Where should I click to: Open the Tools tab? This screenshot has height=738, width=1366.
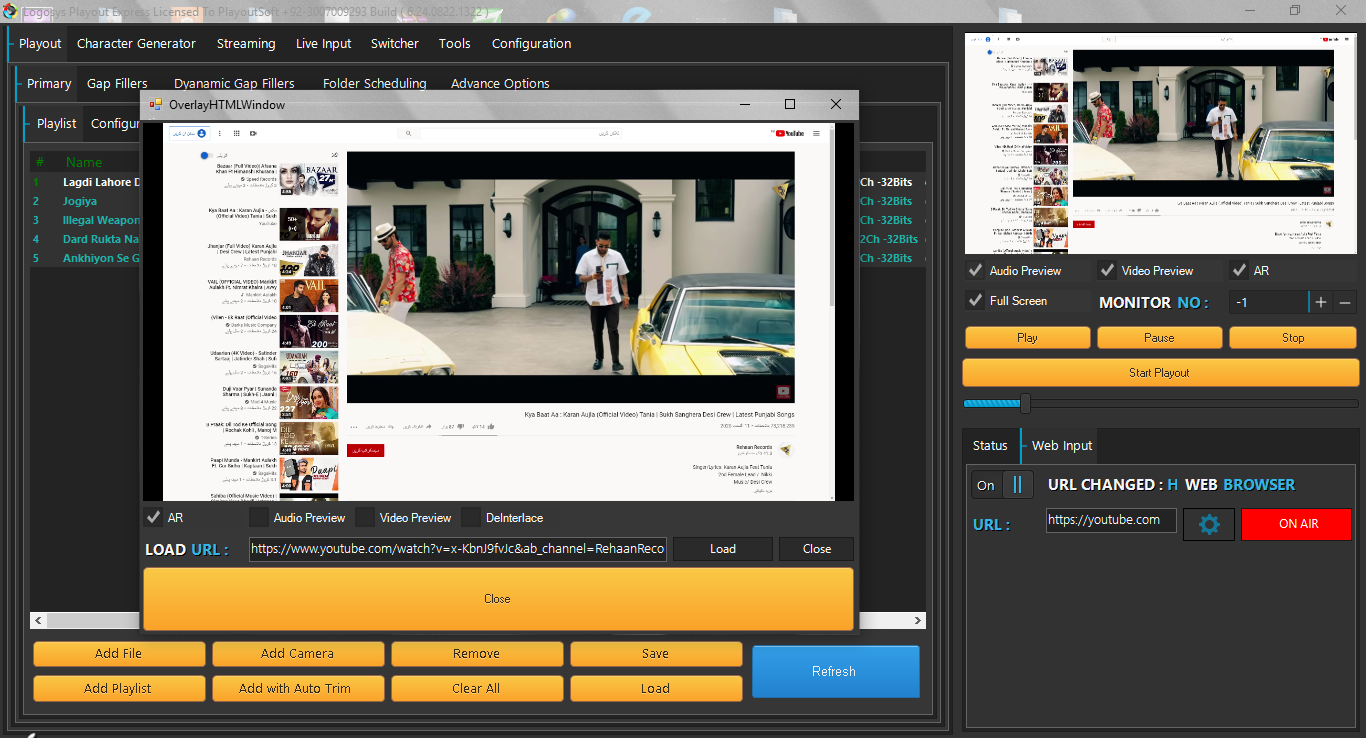tap(455, 43)
